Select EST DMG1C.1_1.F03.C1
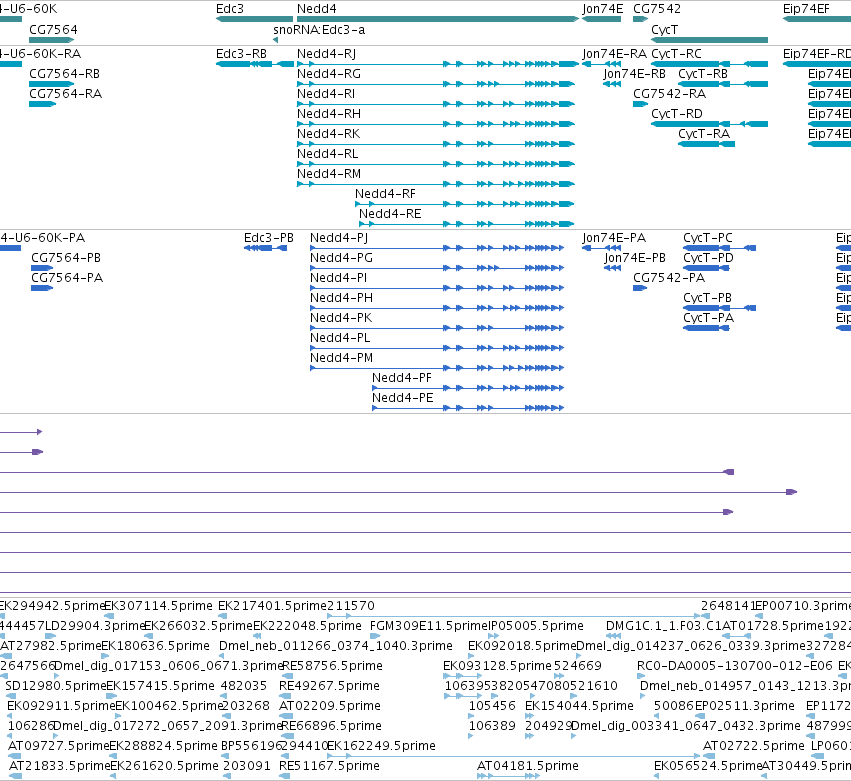This screenshot has height=781, width=851. click(664, 626)
